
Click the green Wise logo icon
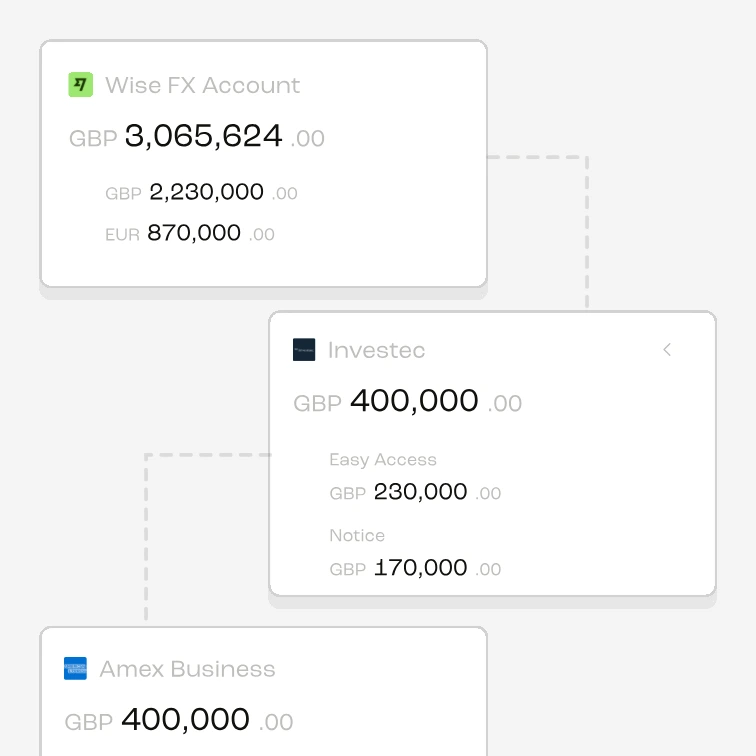click(x=81, y=85)
